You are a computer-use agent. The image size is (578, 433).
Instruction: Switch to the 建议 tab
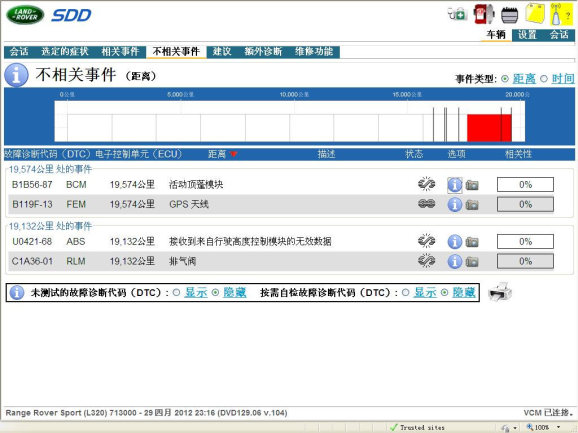(222, 52)
